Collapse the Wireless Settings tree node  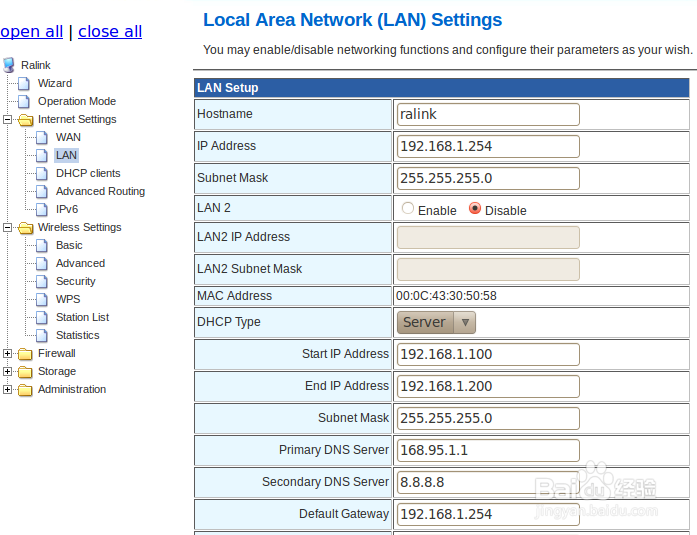7,227
